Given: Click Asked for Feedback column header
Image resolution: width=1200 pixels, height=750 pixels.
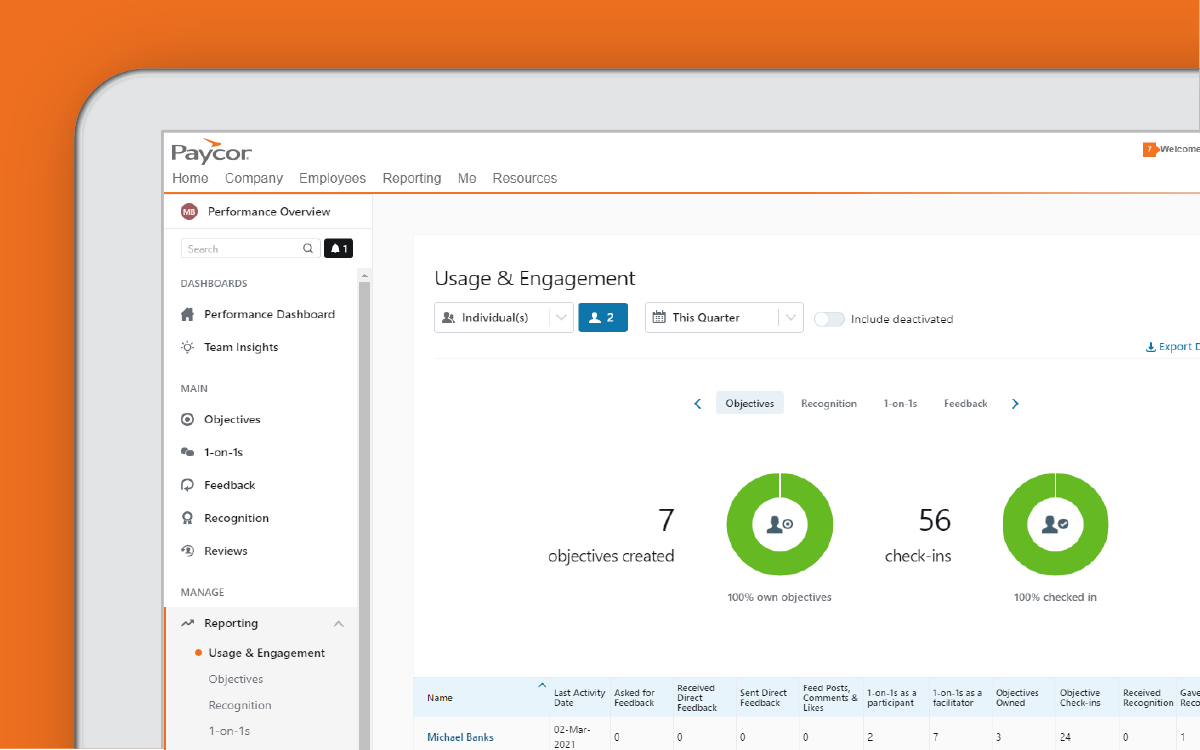Looking at the screenshot, I should tap(635, 698).
